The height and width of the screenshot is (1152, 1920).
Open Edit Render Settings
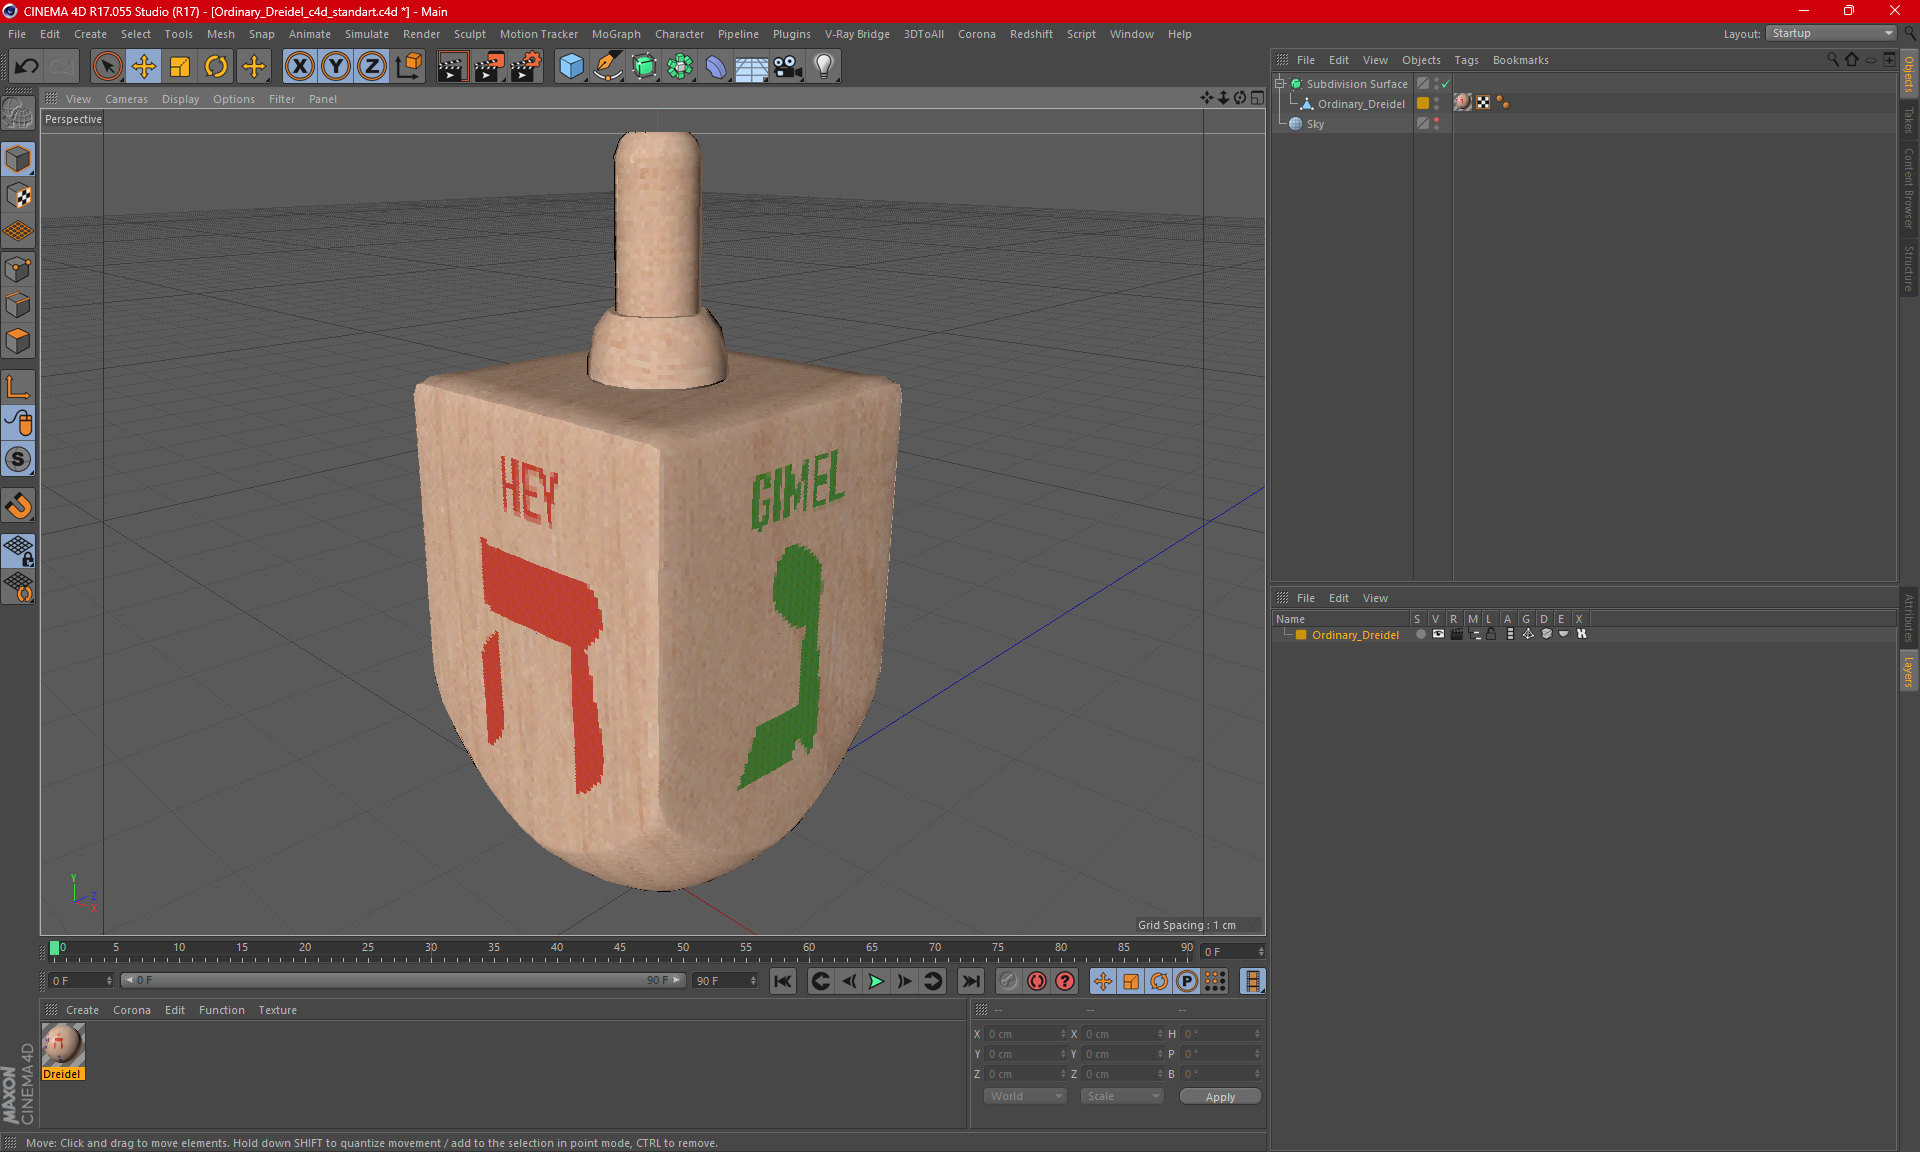tap(526, 66)
